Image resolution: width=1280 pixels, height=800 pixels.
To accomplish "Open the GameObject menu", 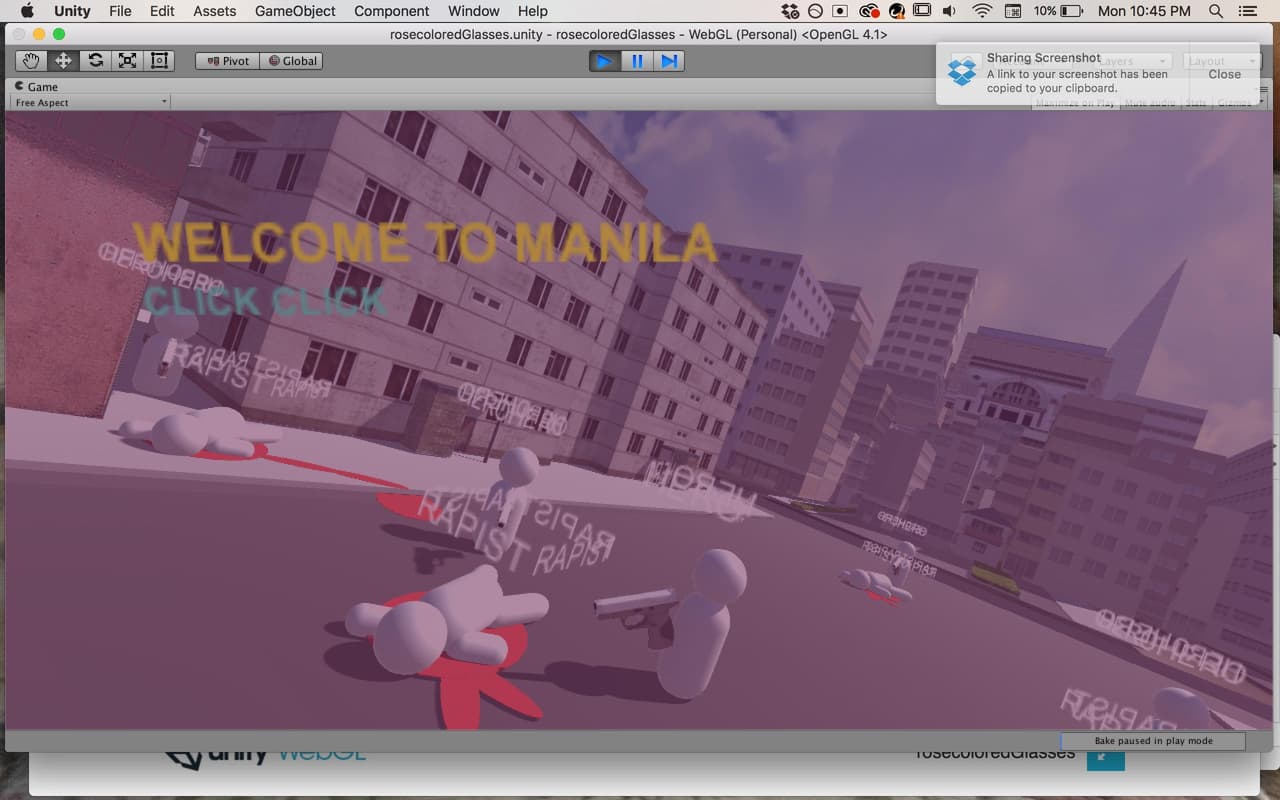I will point(295,11).
